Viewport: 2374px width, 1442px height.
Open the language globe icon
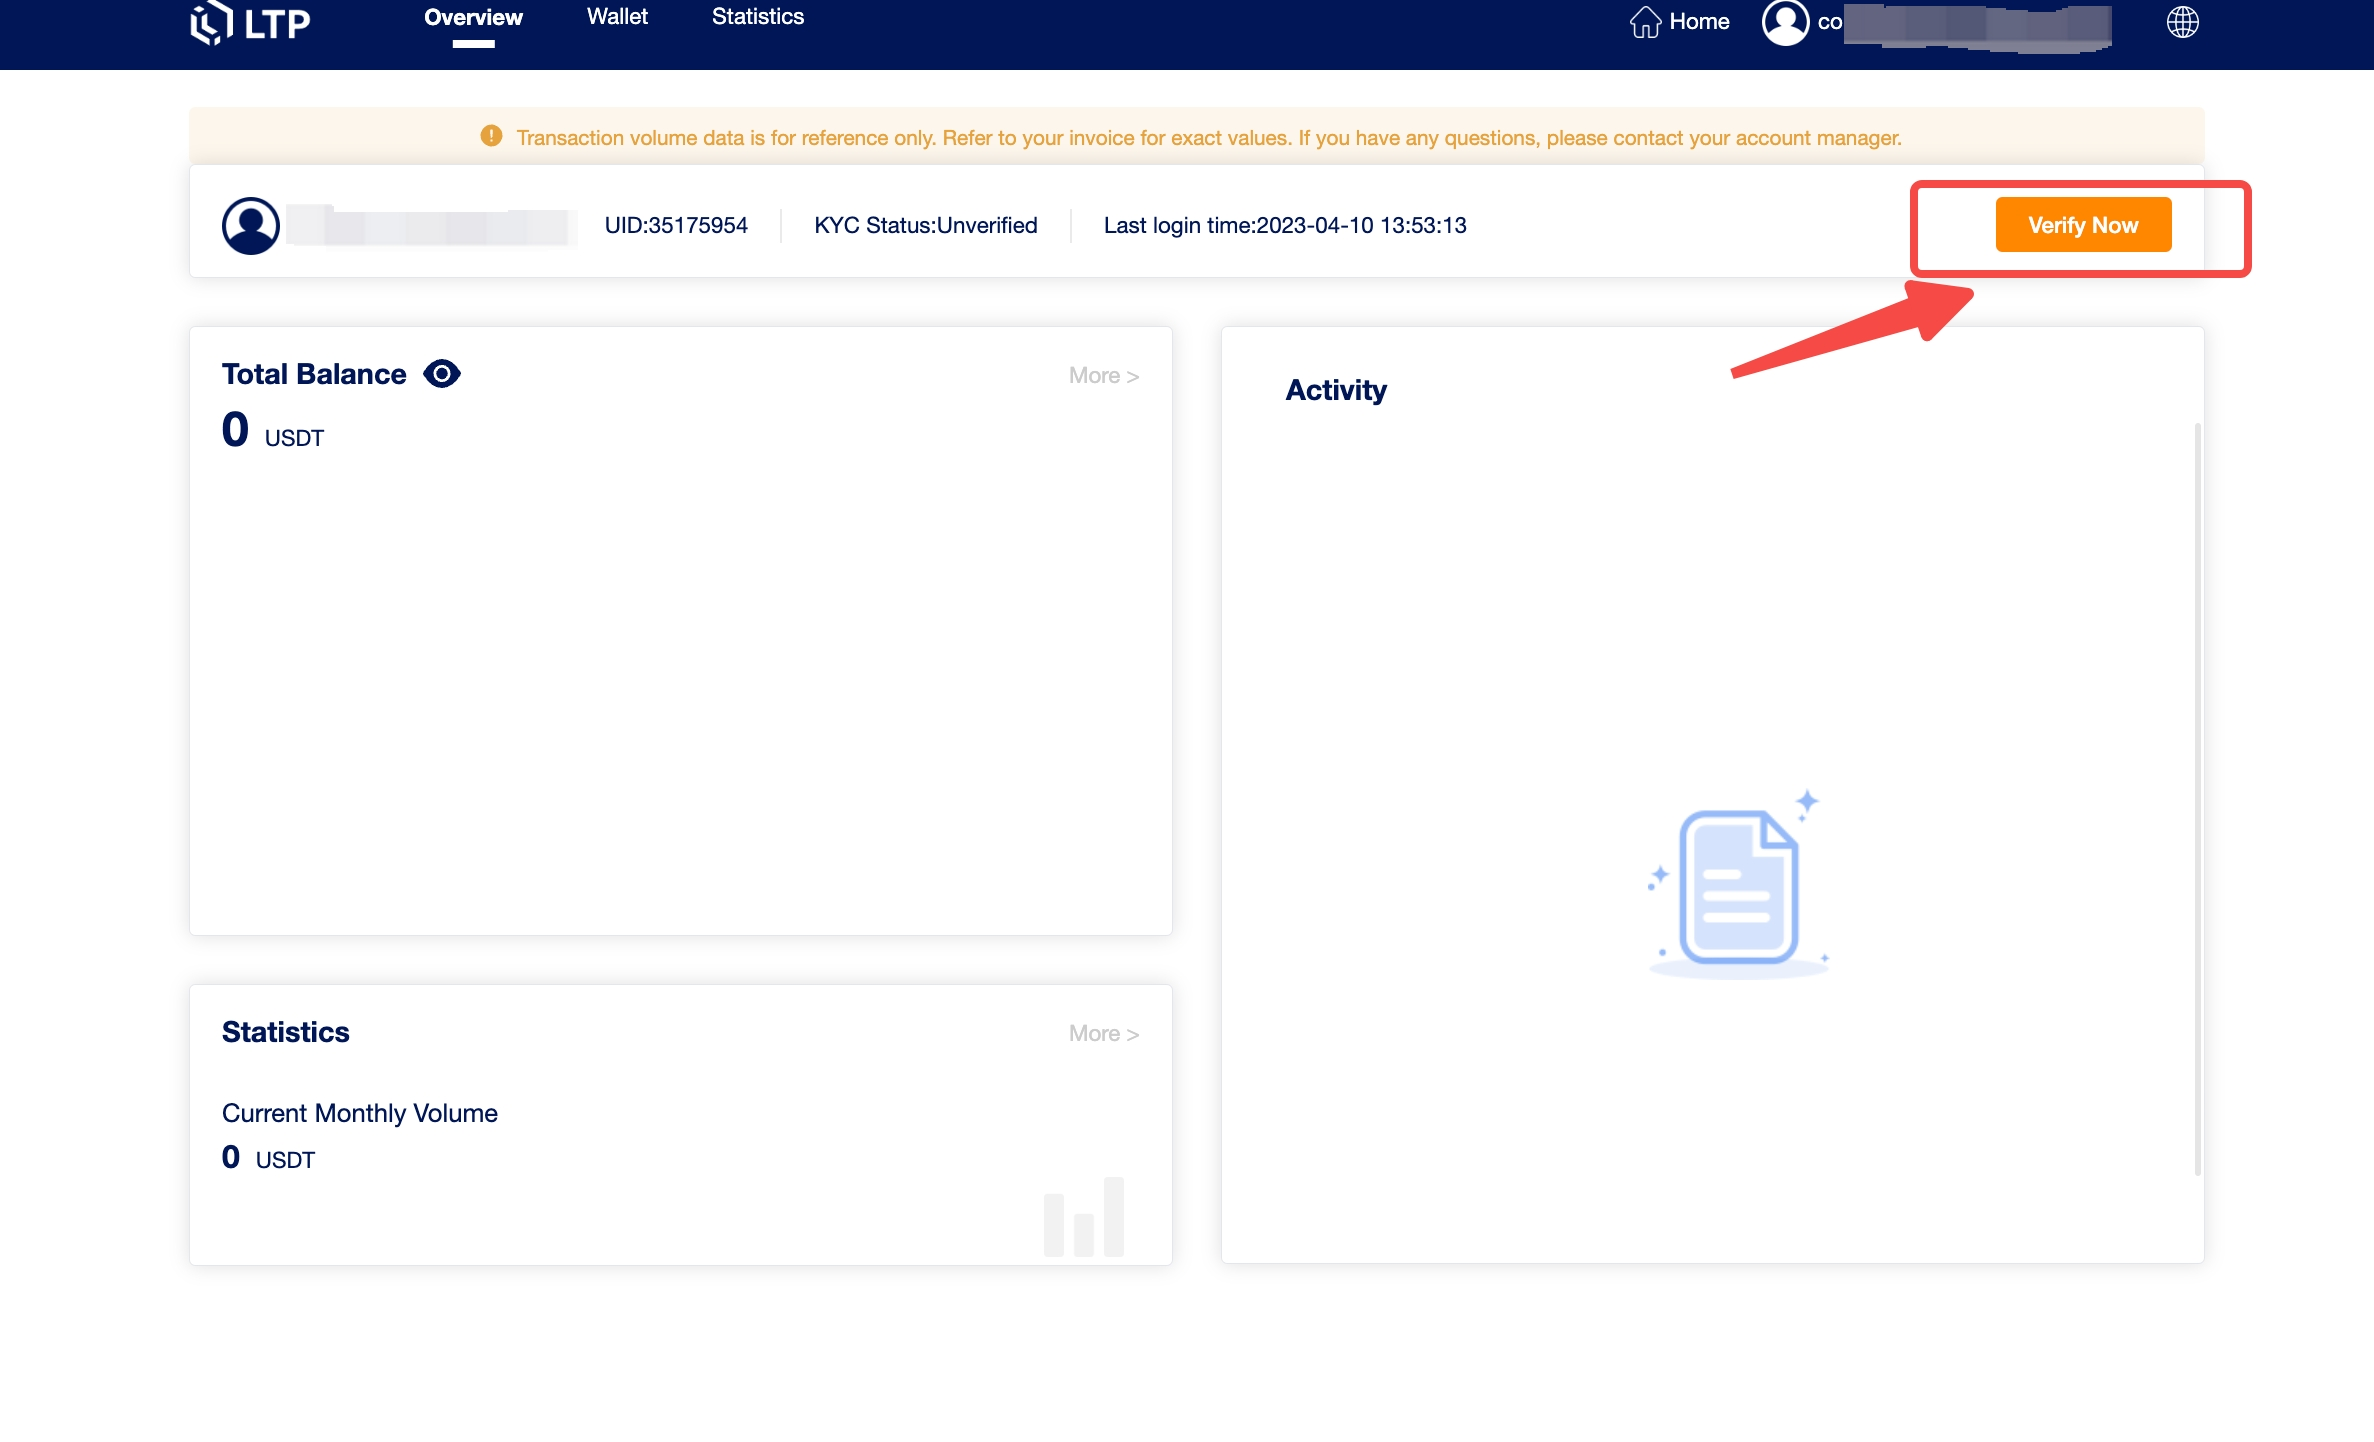pyautogui.click(x=2182, y=21)
